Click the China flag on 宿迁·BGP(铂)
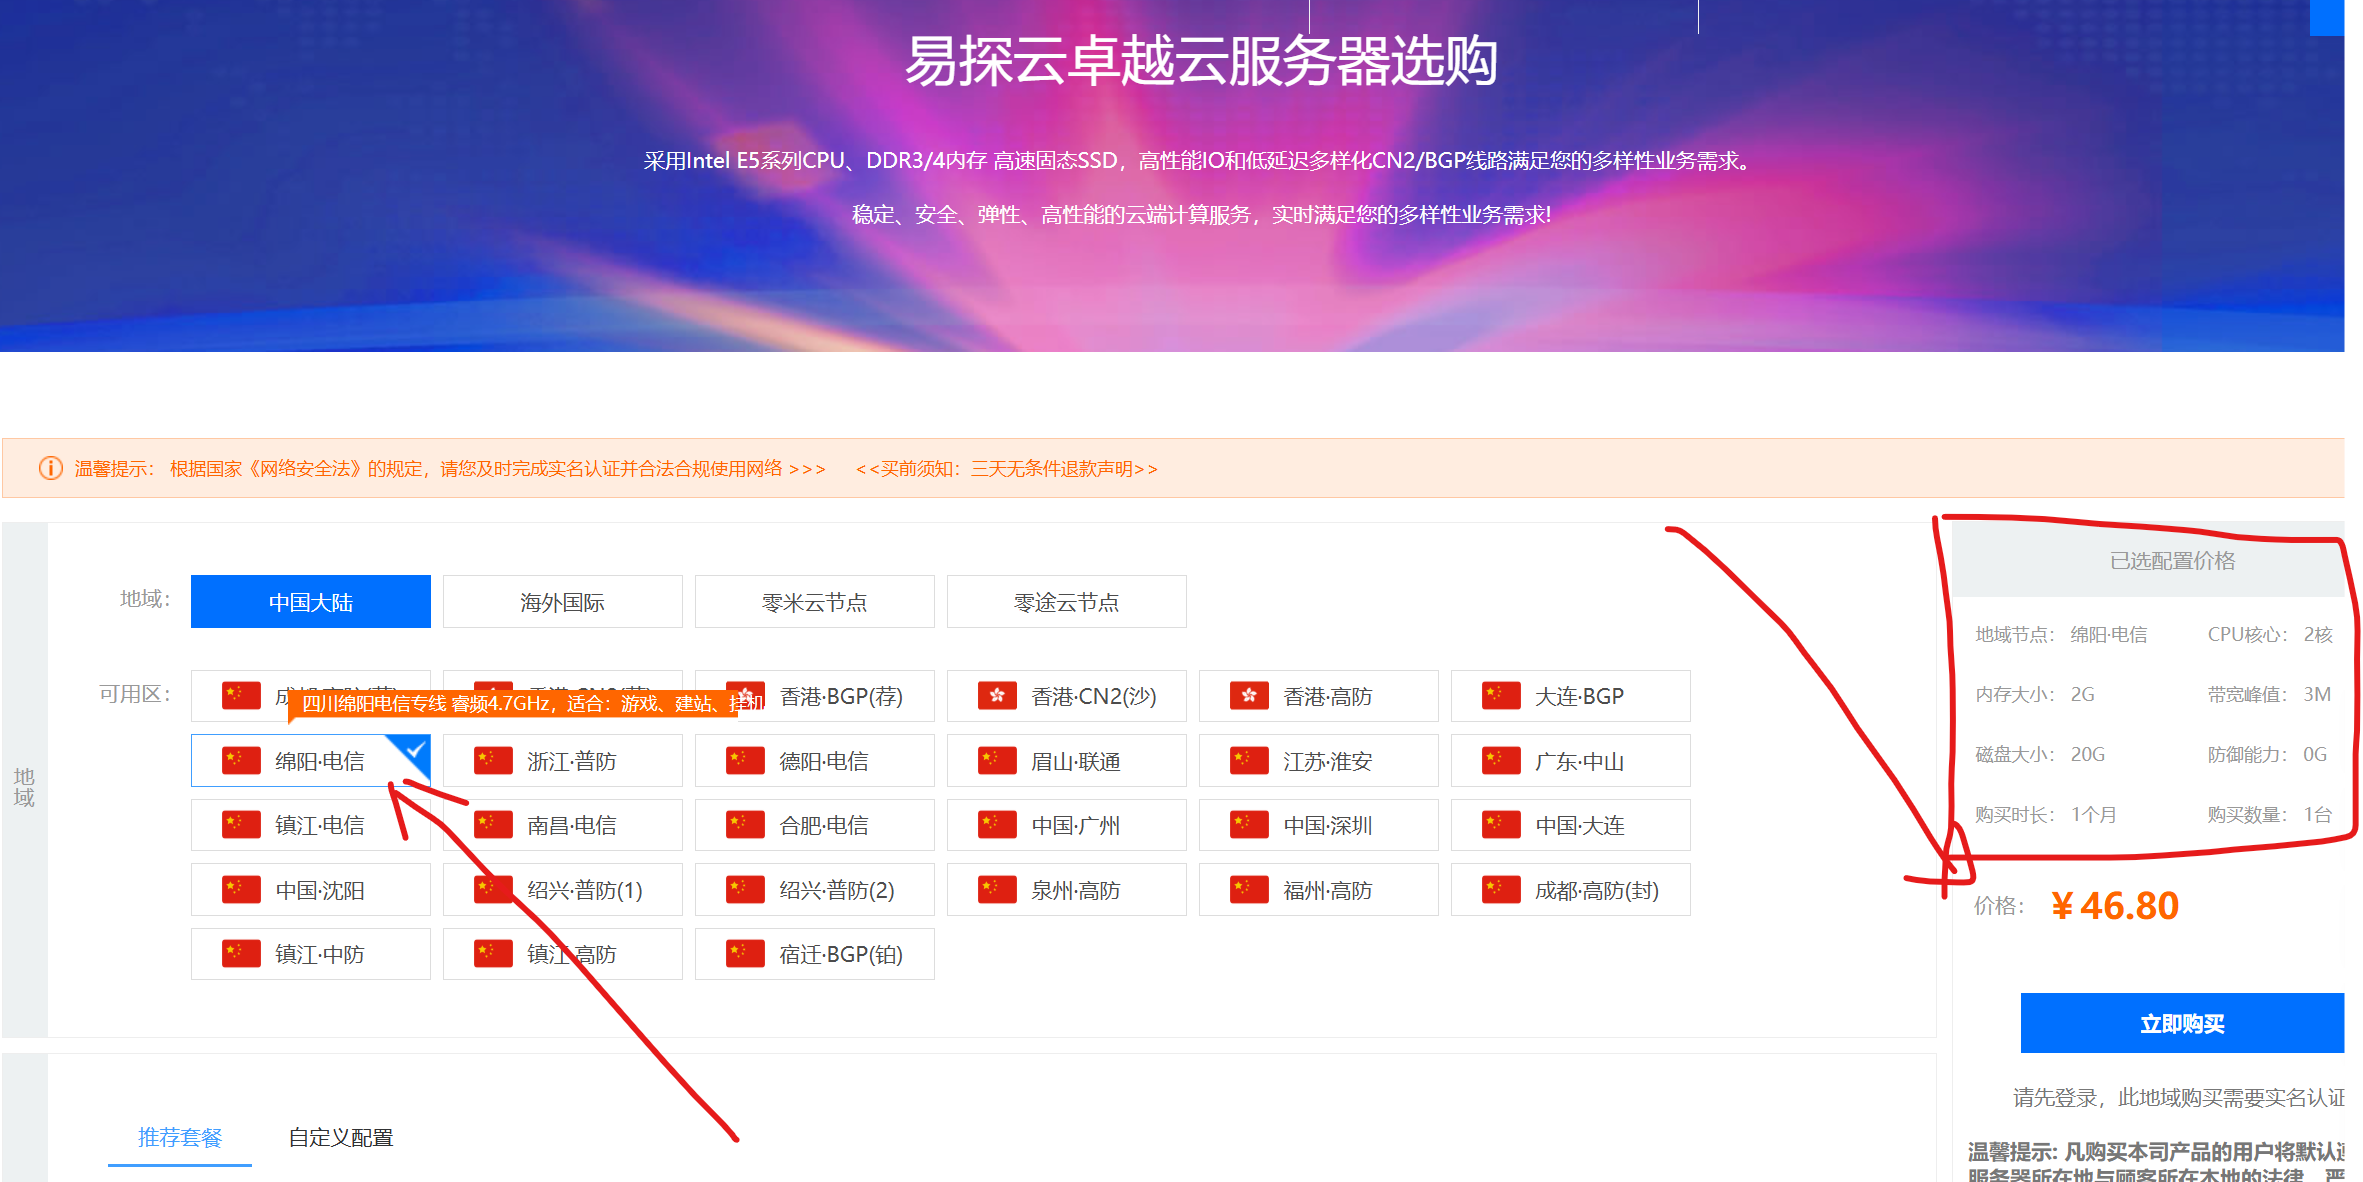2363x1182 pixels. [745, 954]
